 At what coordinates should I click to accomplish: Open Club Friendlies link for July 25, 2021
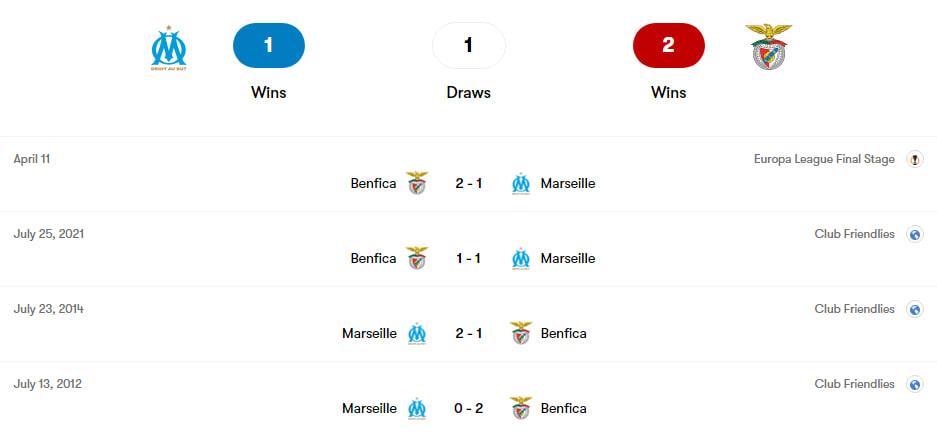coord(854,234)
